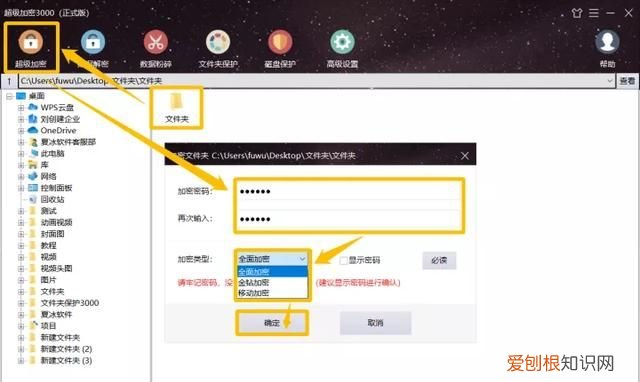
Task: Select the 文件夹 folder thumbnail
Action: click(177, 108)
